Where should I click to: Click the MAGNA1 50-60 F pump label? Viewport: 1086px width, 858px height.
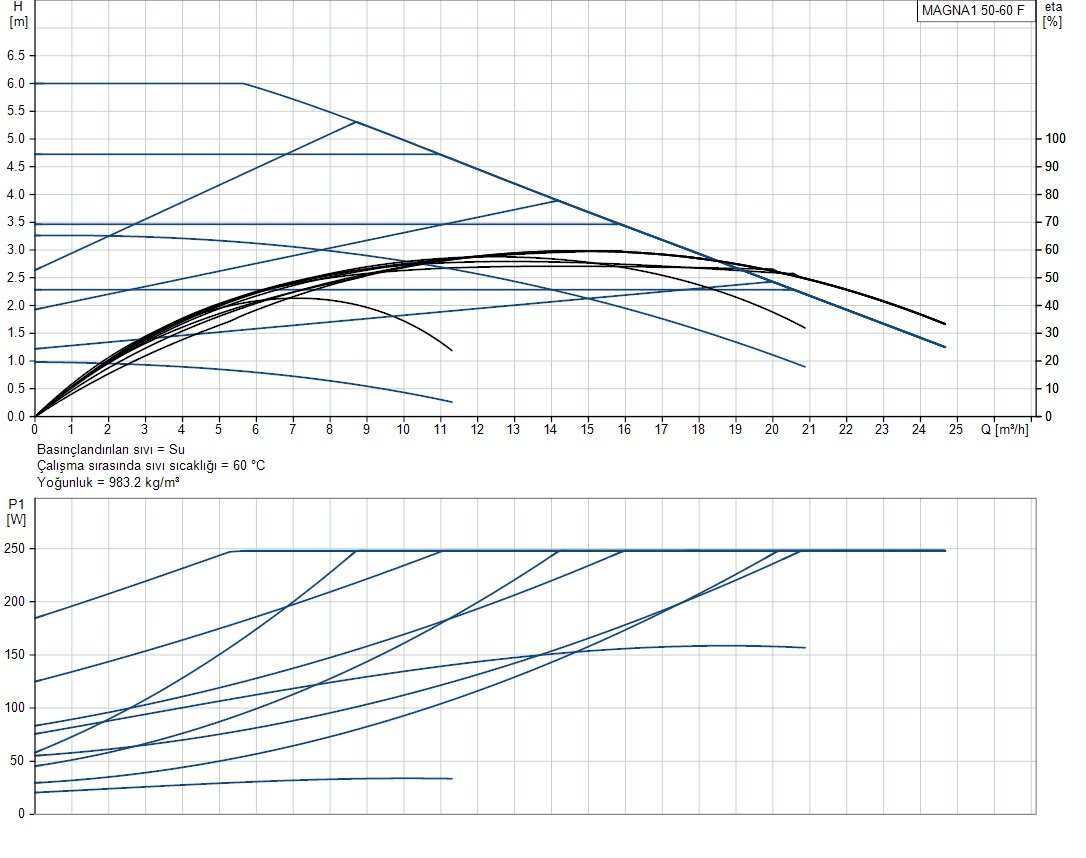pyautogui.click(x=975, y=10)
